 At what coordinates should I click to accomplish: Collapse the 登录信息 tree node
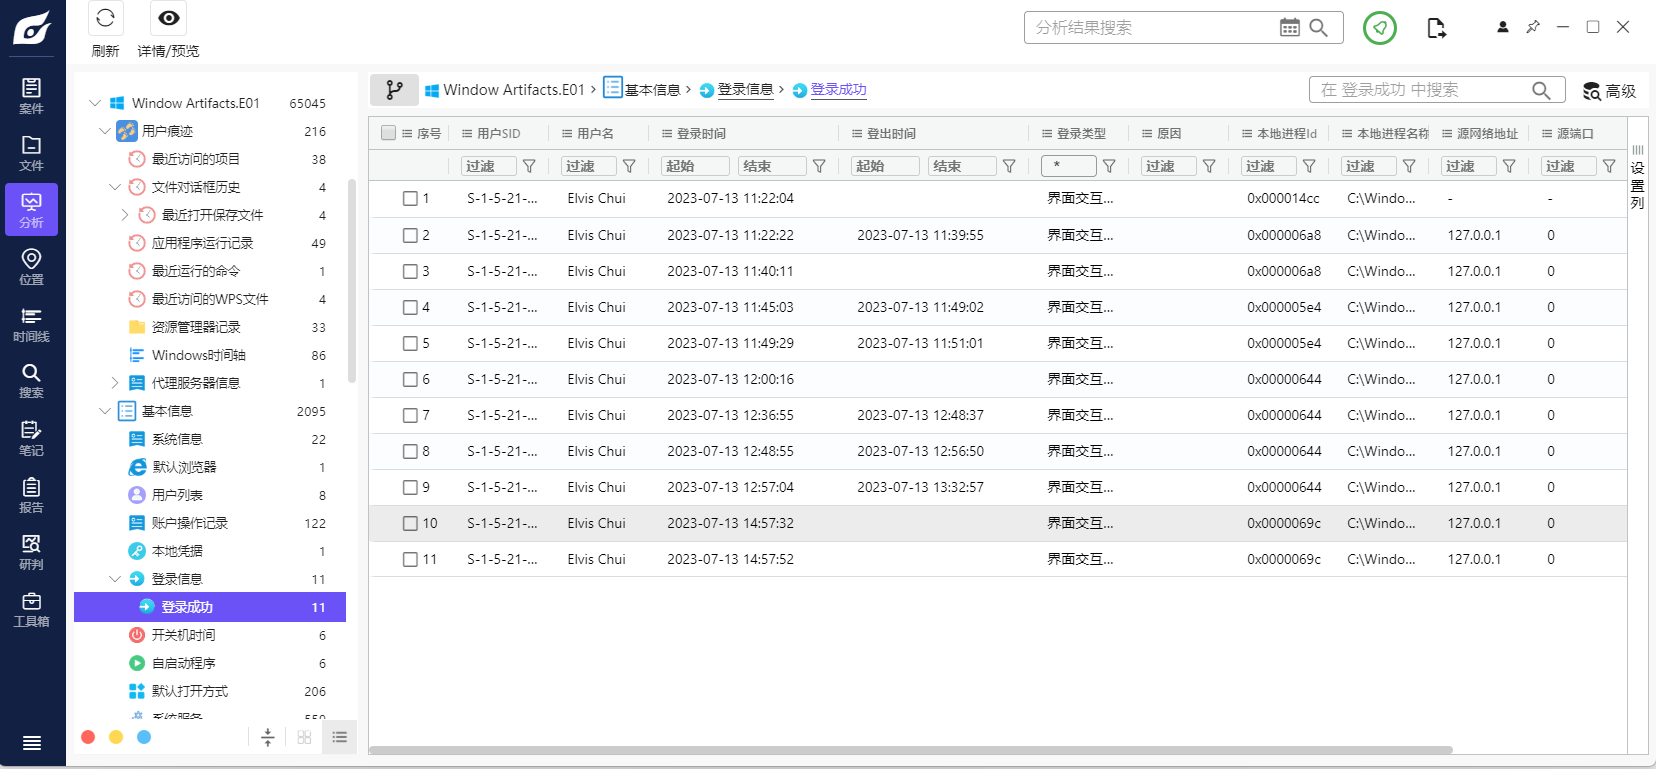tap(115, 579)
